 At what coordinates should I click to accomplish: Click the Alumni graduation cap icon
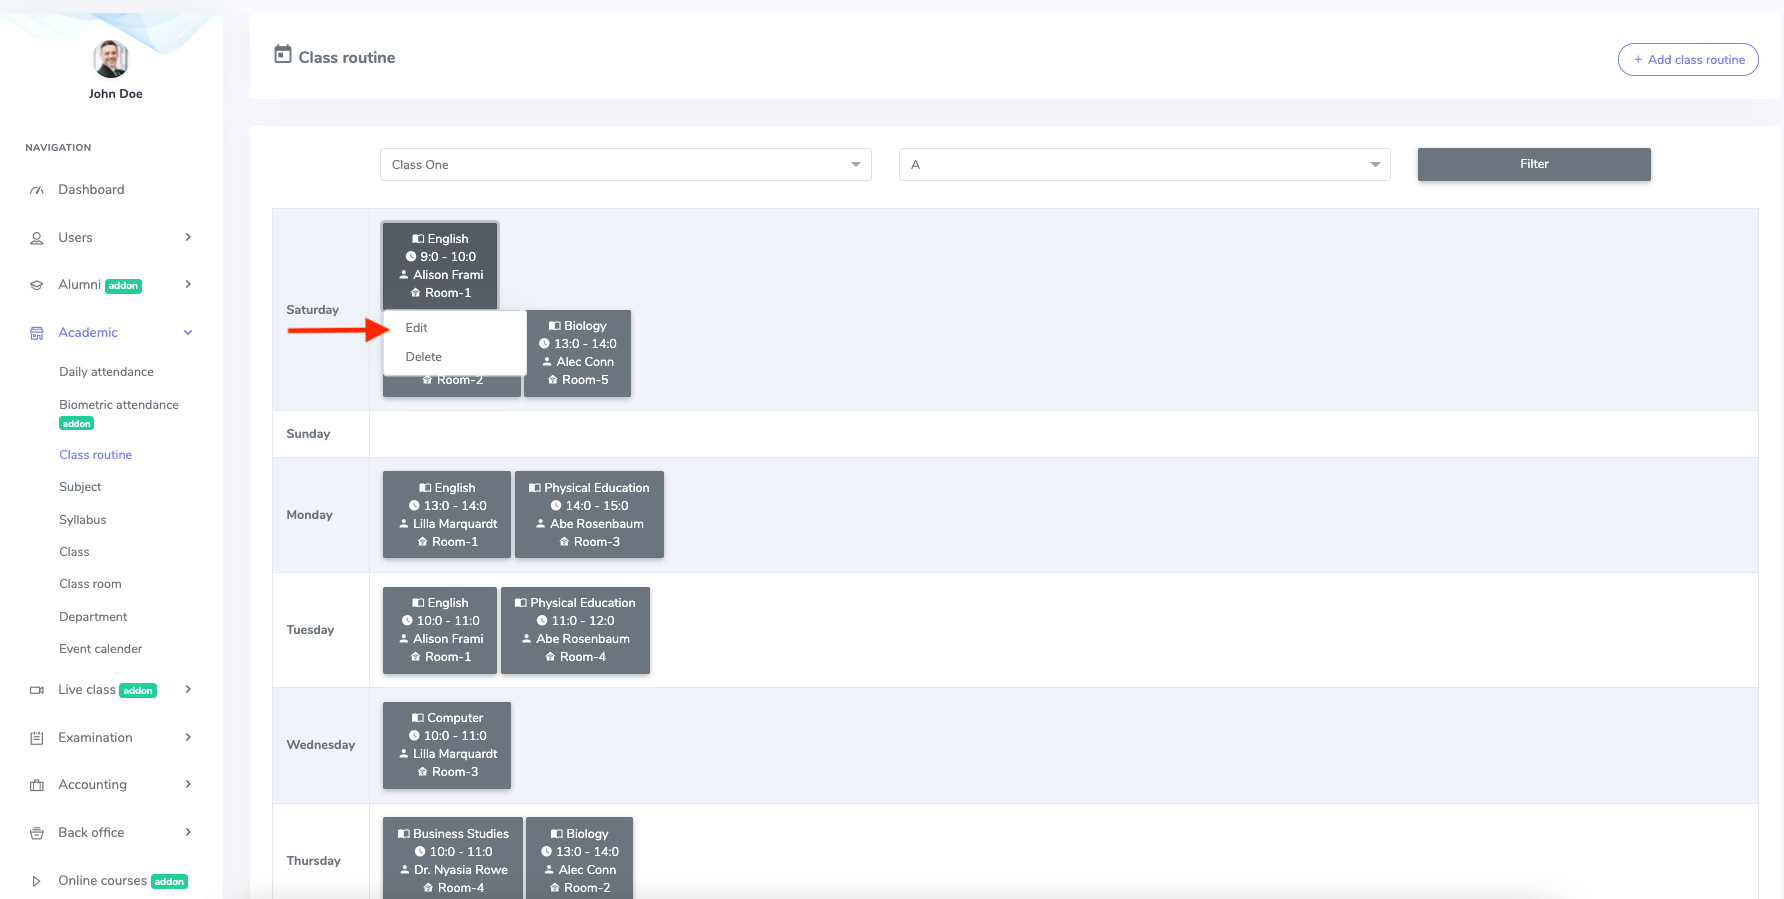pyautogui.click(x=37, y=285)
